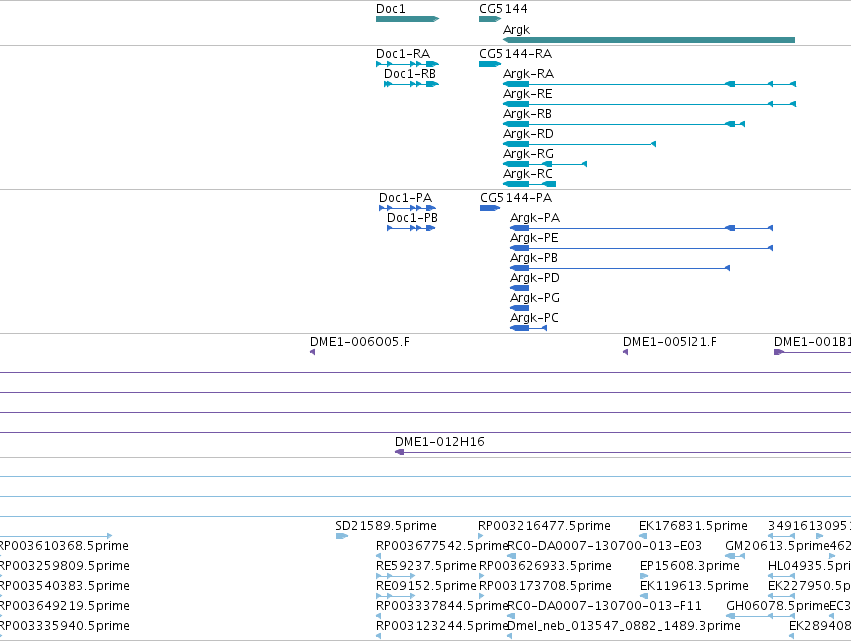The width and height of the screenshot is (851, 641).
Task: Select the RP003626933.5prime EST label
Action: click(545, 566)
